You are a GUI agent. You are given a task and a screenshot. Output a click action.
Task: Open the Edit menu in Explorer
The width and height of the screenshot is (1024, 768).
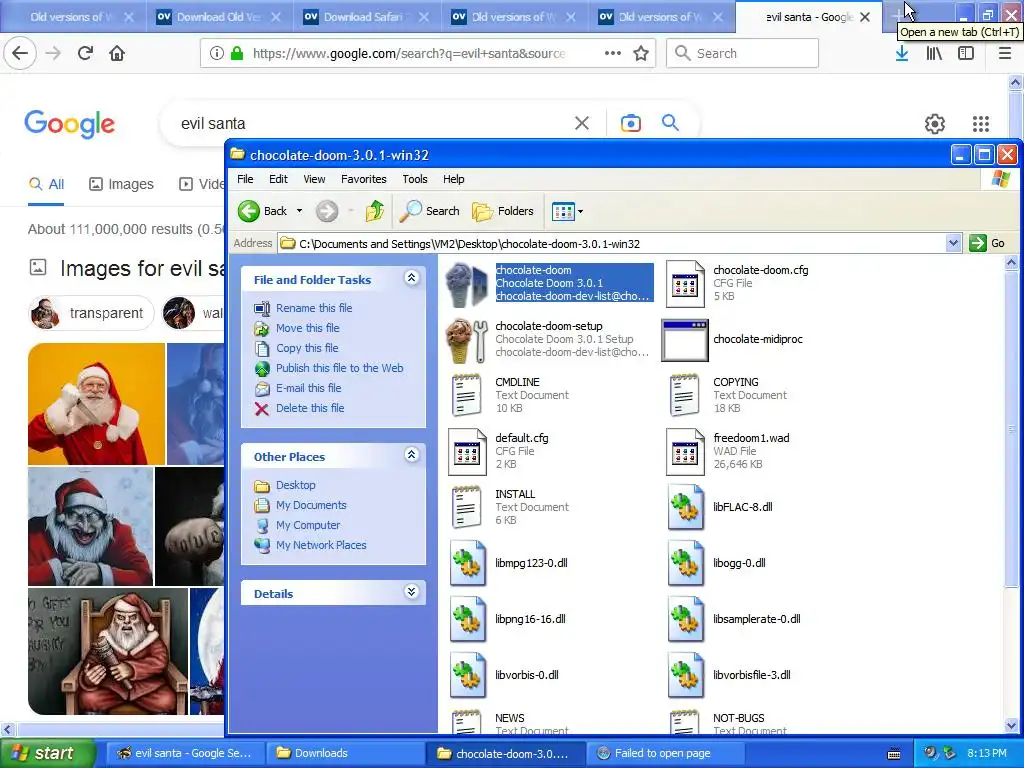(278, 179)
